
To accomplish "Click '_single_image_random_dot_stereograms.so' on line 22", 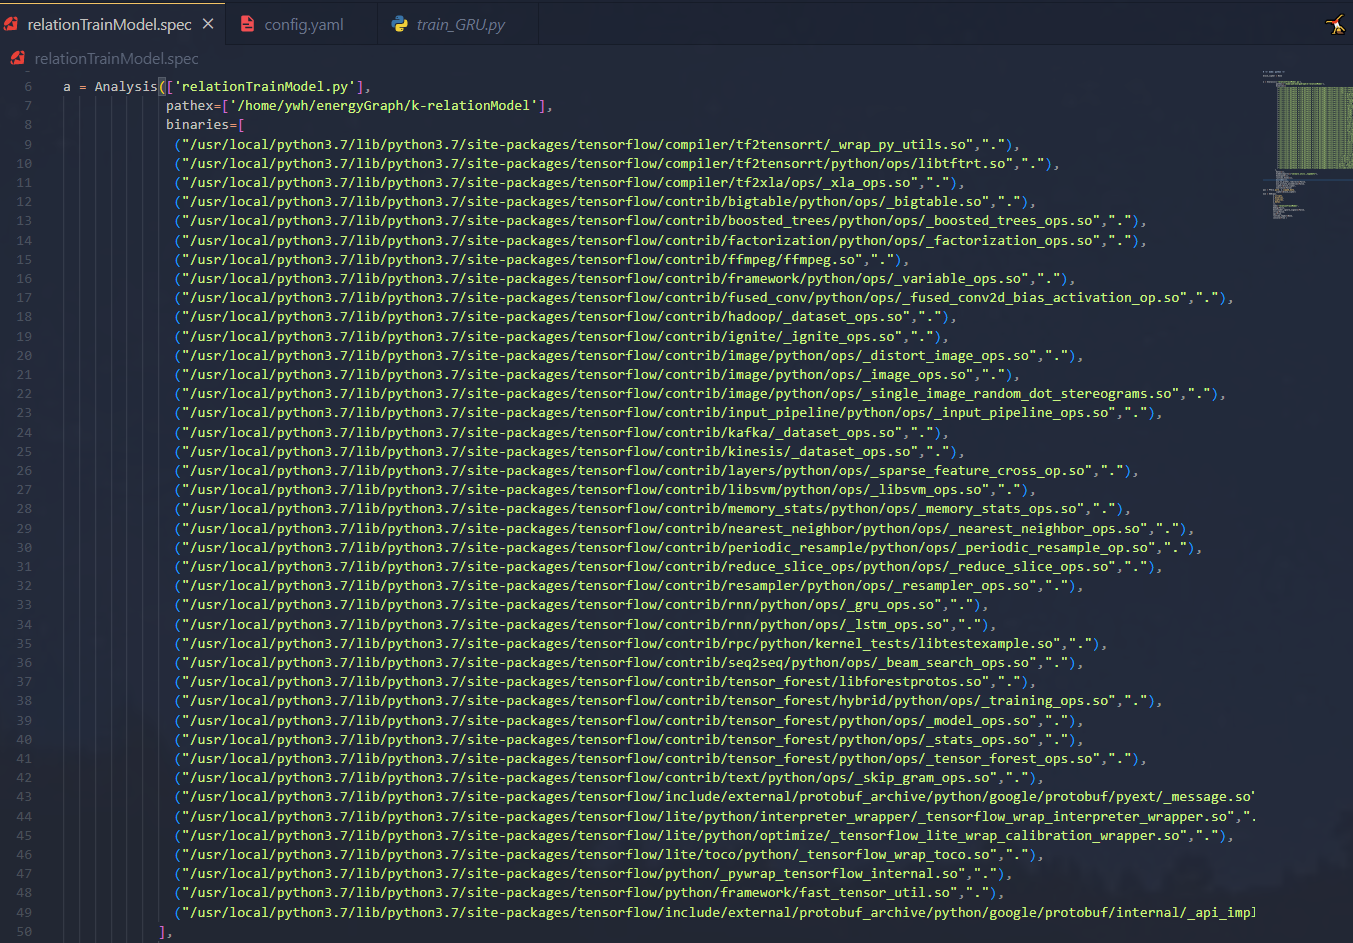I will (1019, 394).
